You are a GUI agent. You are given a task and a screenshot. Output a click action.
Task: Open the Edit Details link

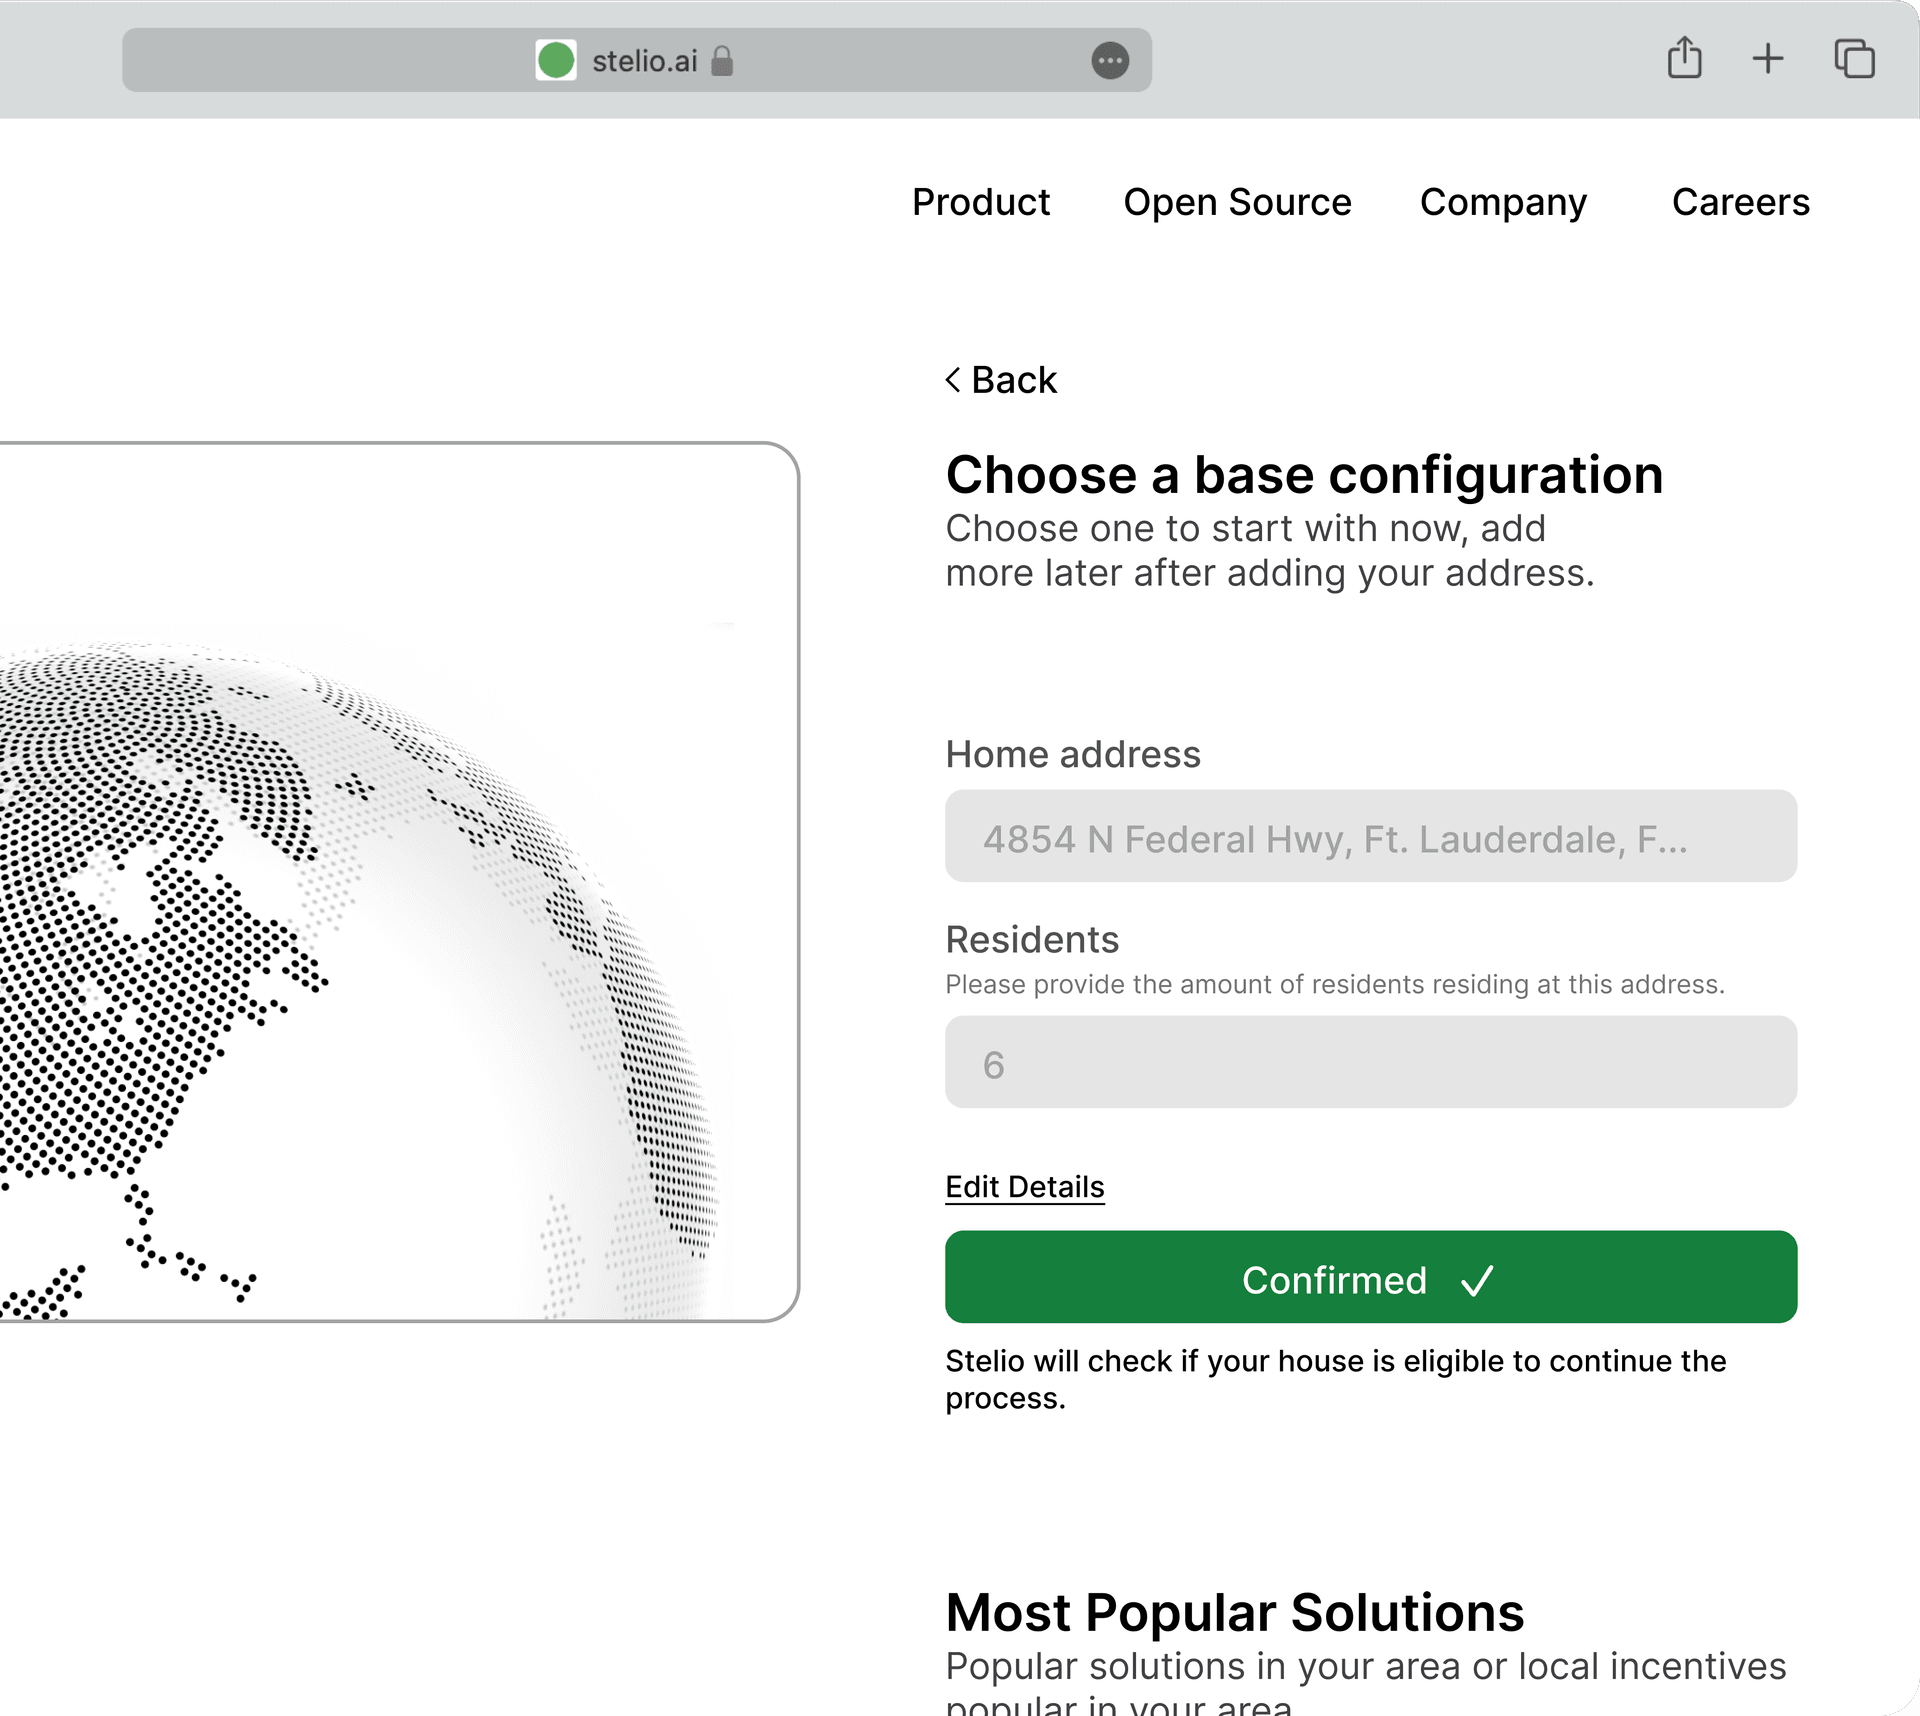(1025, 1187)
